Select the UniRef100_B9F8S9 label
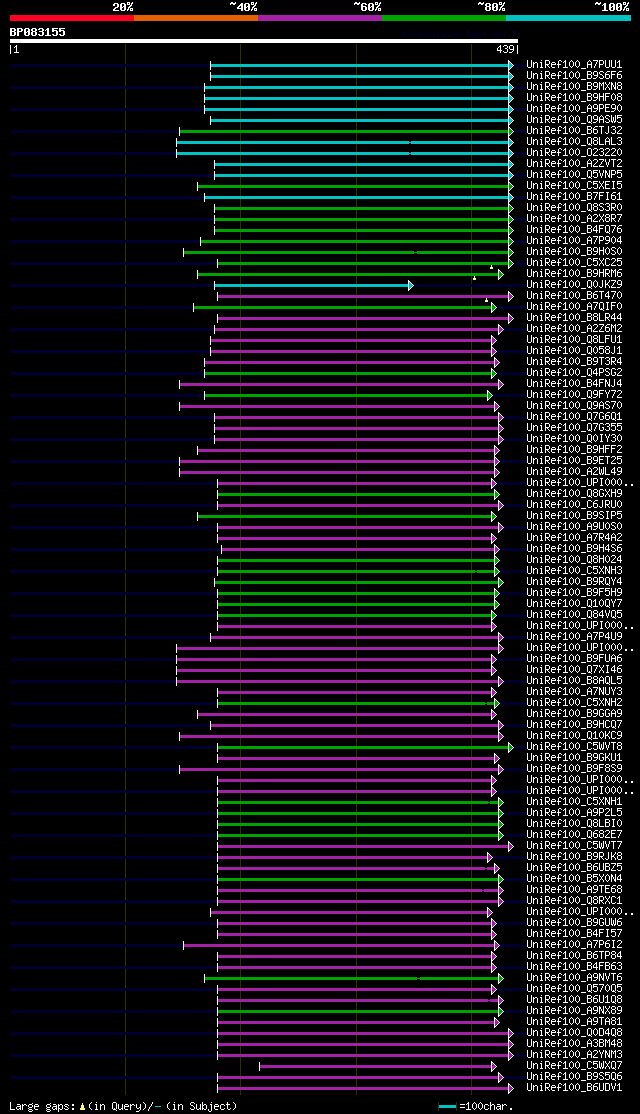This screenshot has width=640, height=1114. [575, 769]
